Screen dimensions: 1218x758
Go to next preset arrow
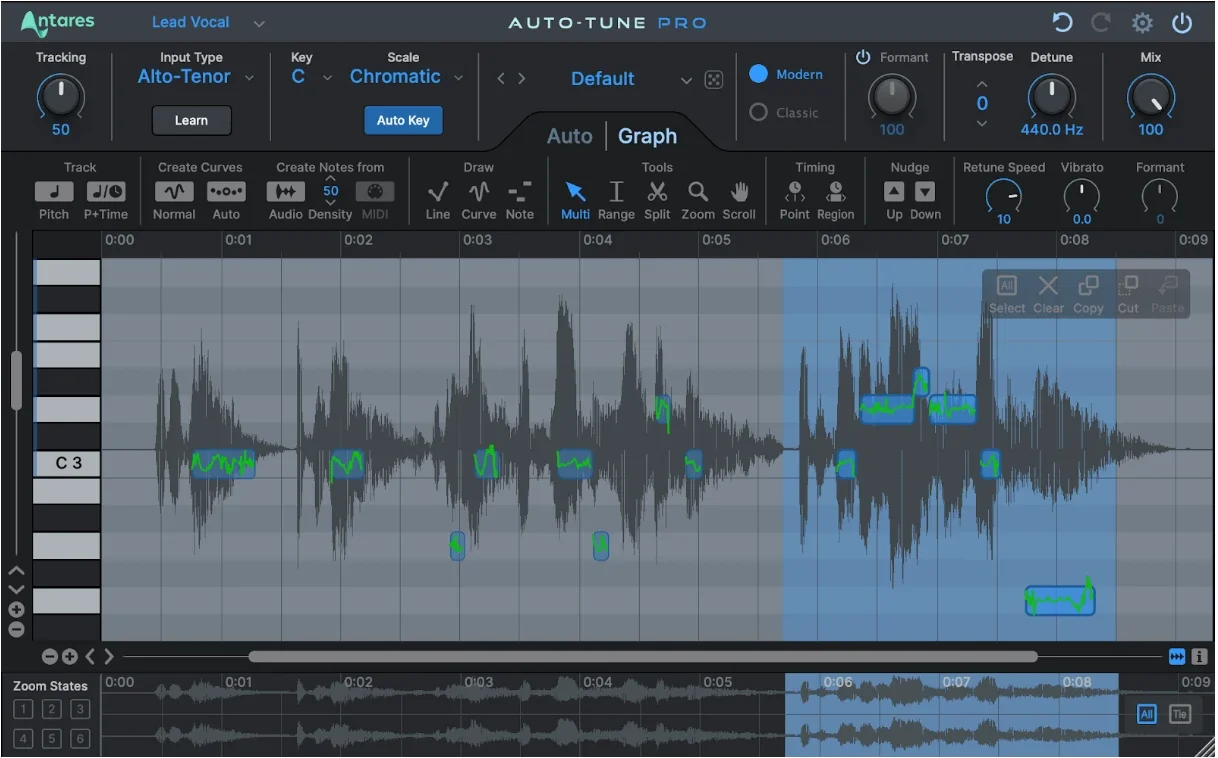[x=521, y=79]
